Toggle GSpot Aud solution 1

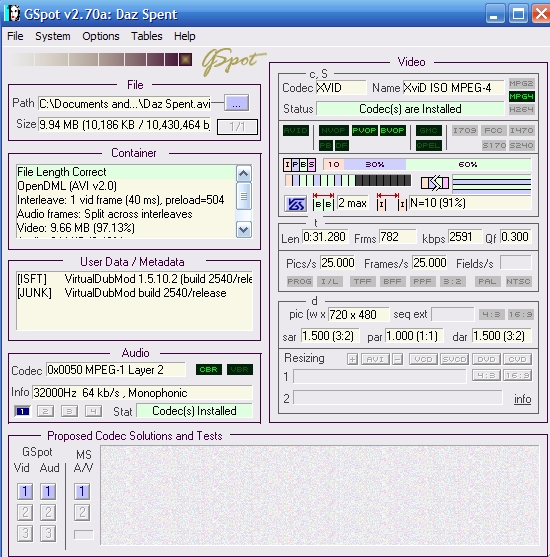48,492
